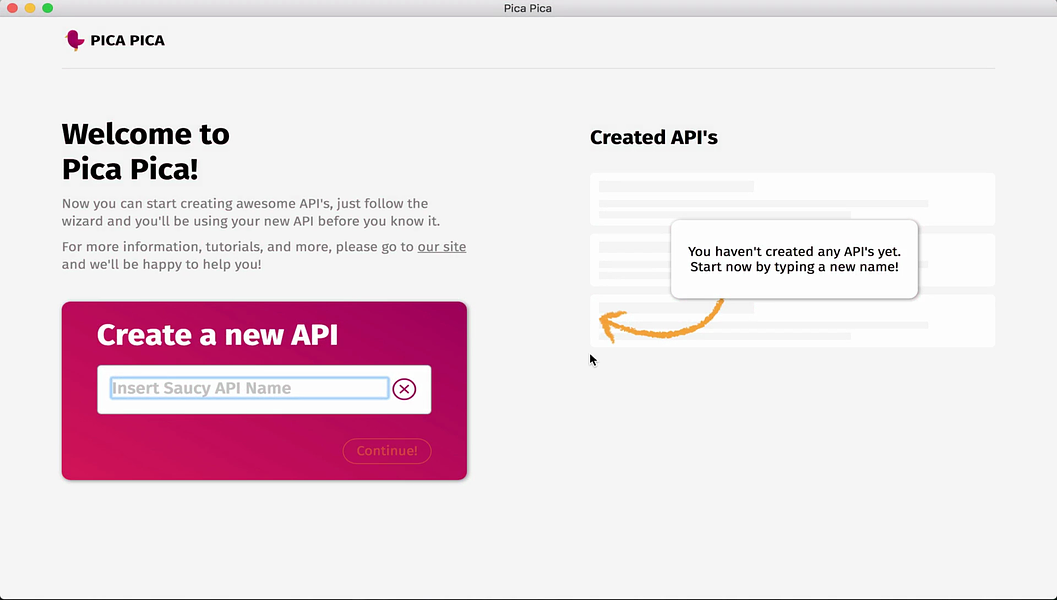
Task: Click the Pica Pica window title text
Action: [x=528, y=8]
